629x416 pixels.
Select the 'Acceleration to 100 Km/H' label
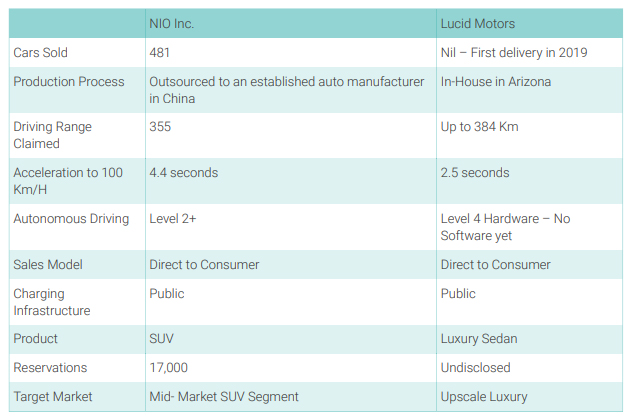(x=68, y=181)
